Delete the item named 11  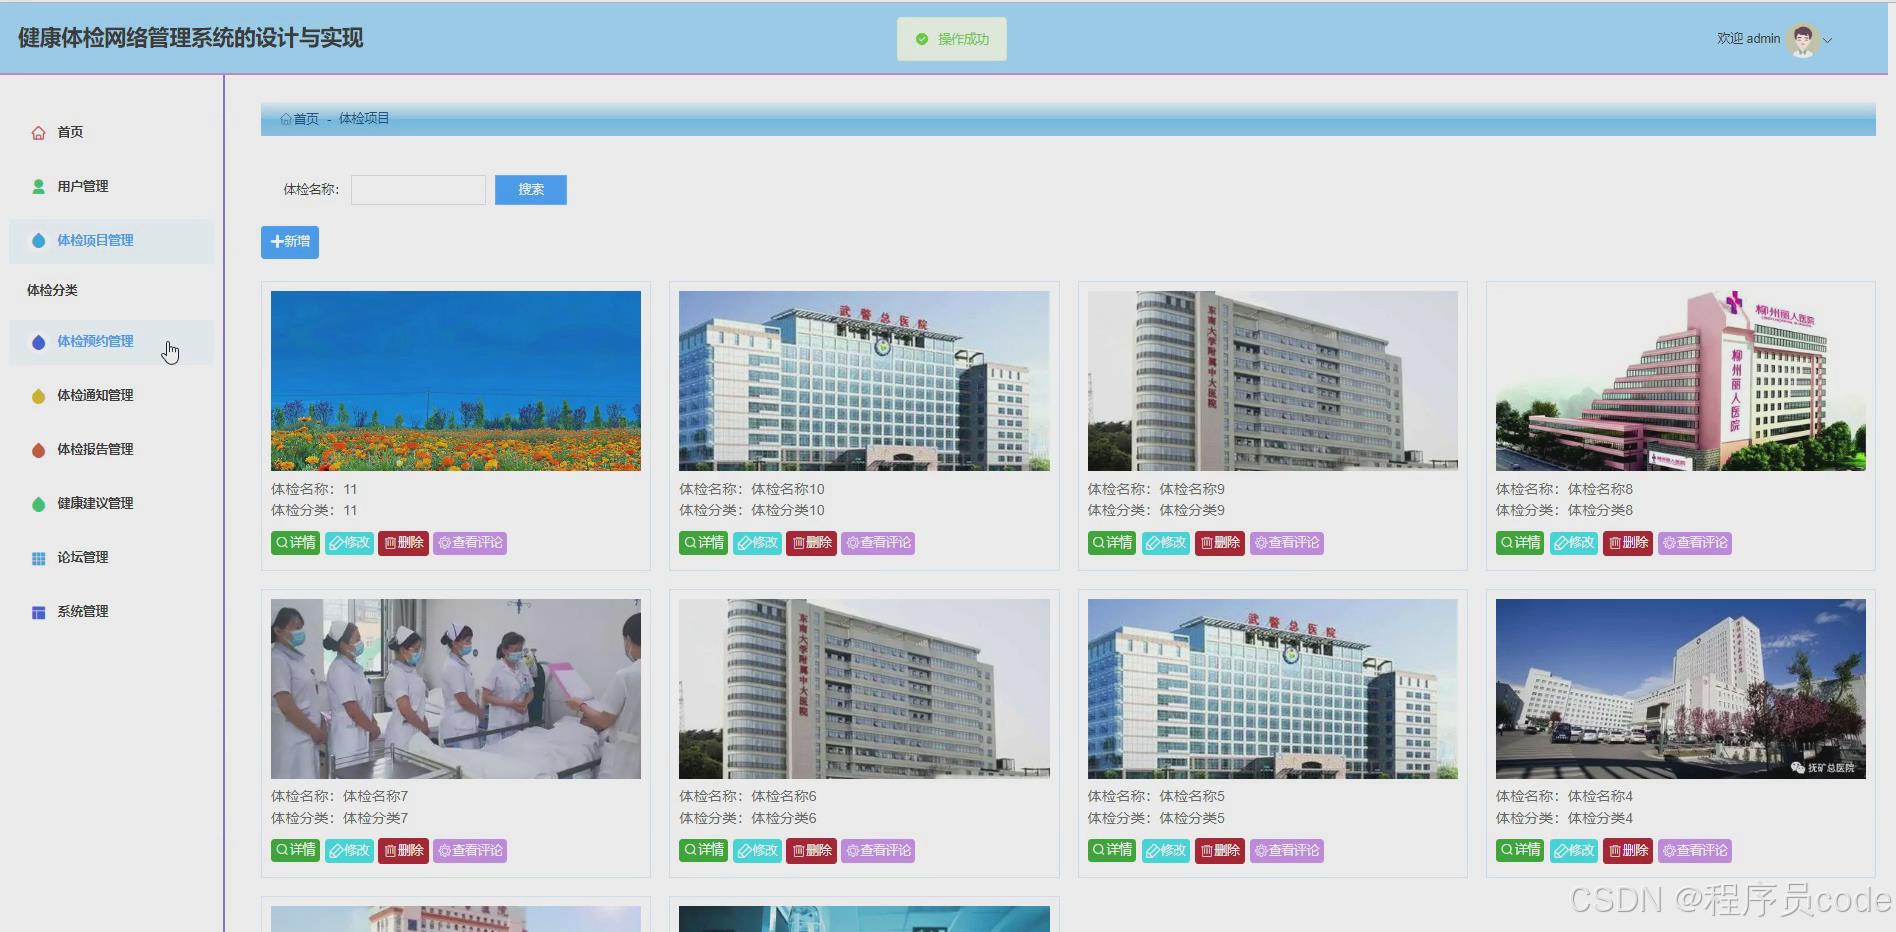pos(403,543)
